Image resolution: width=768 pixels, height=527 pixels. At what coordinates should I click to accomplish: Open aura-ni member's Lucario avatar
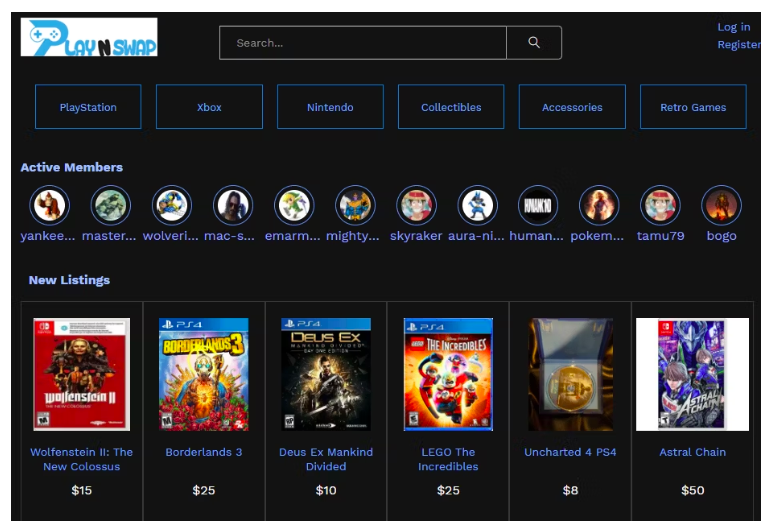(x=478, y=205)
